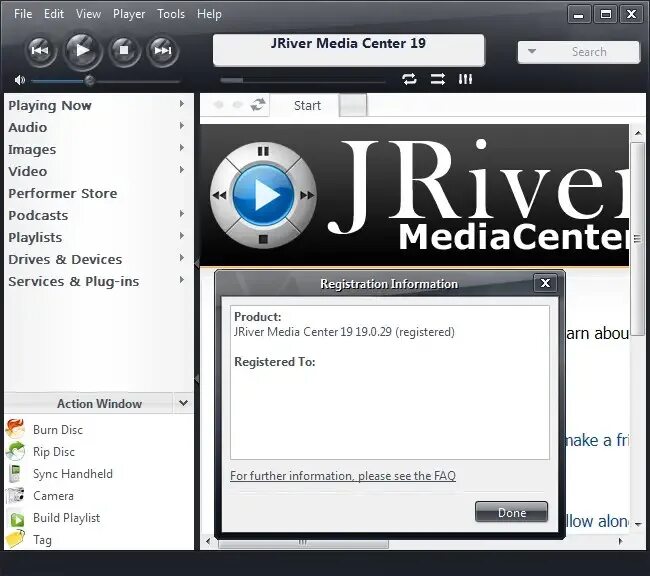Mute using the speaker volume icon
Screen dimensions: 650x576
(x=19, y=80)
